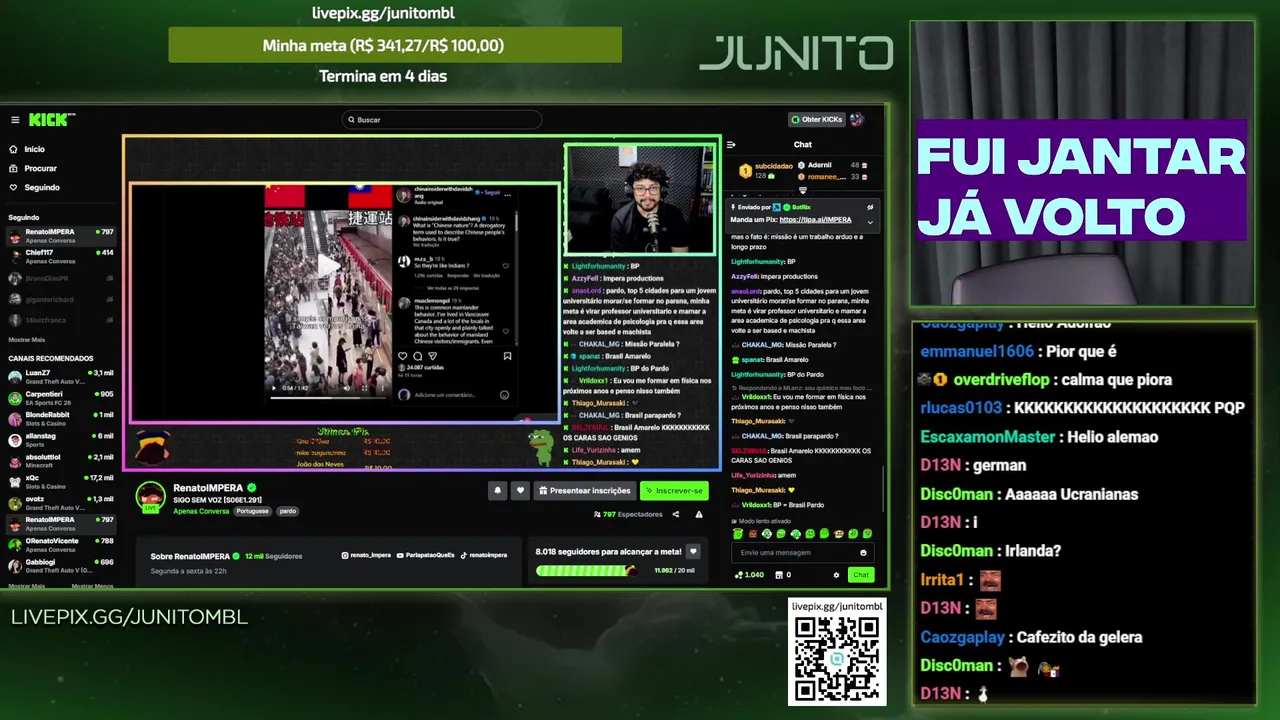Open Chief117 channel in followed list
The height and width of the screenshot is (720, 1280).
60,256
